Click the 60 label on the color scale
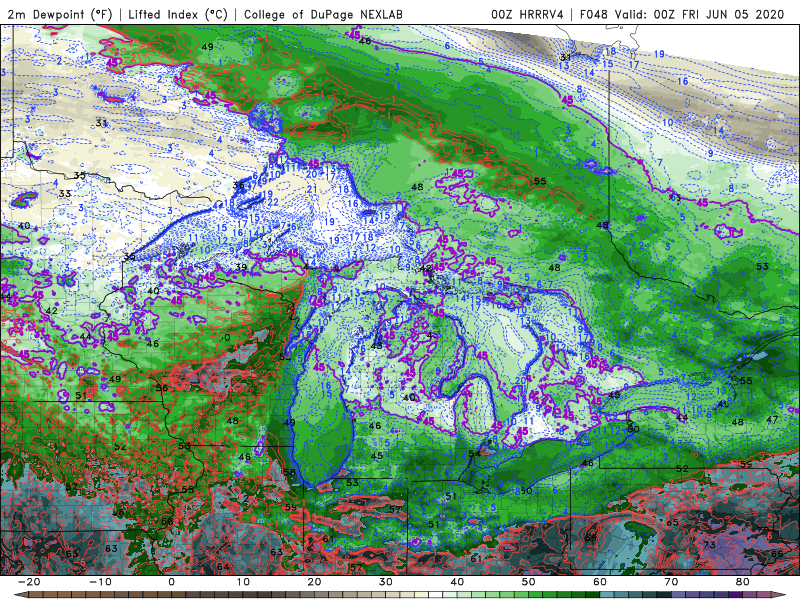This screenshot has width=800, height=600. click(600, 582)
